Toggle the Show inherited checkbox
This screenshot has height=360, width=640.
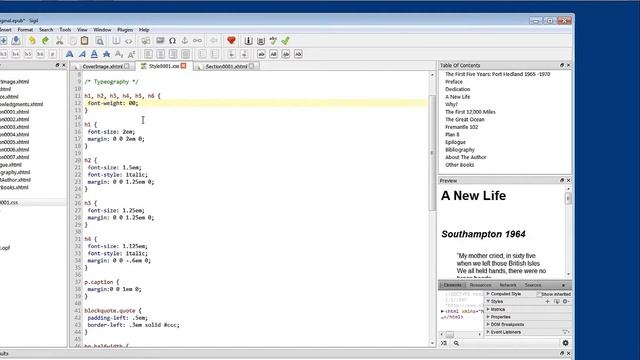(x=539, y=294)
